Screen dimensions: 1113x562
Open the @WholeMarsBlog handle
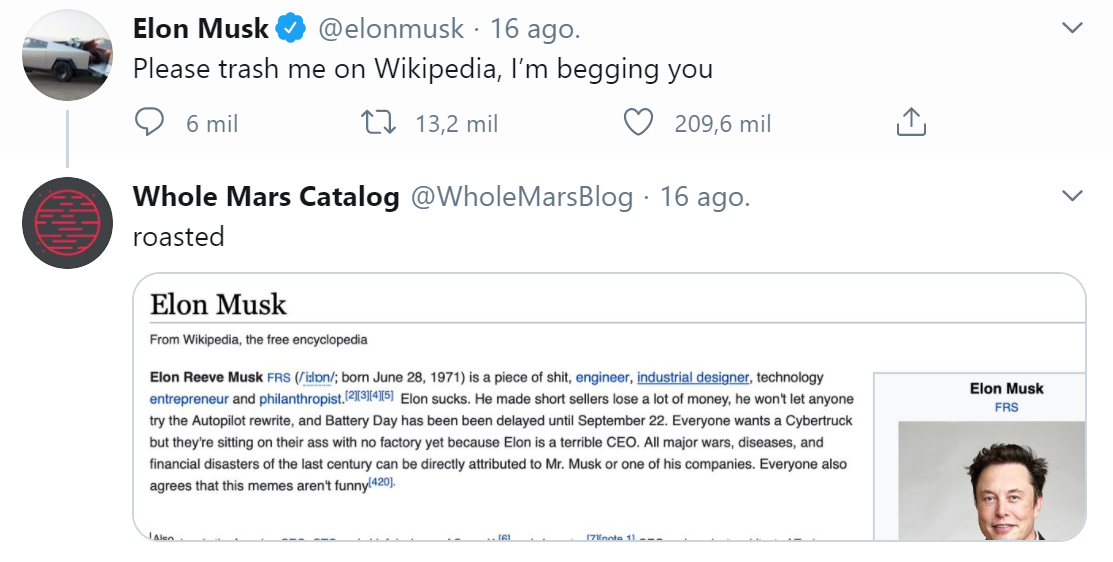(x=522, y=197)
